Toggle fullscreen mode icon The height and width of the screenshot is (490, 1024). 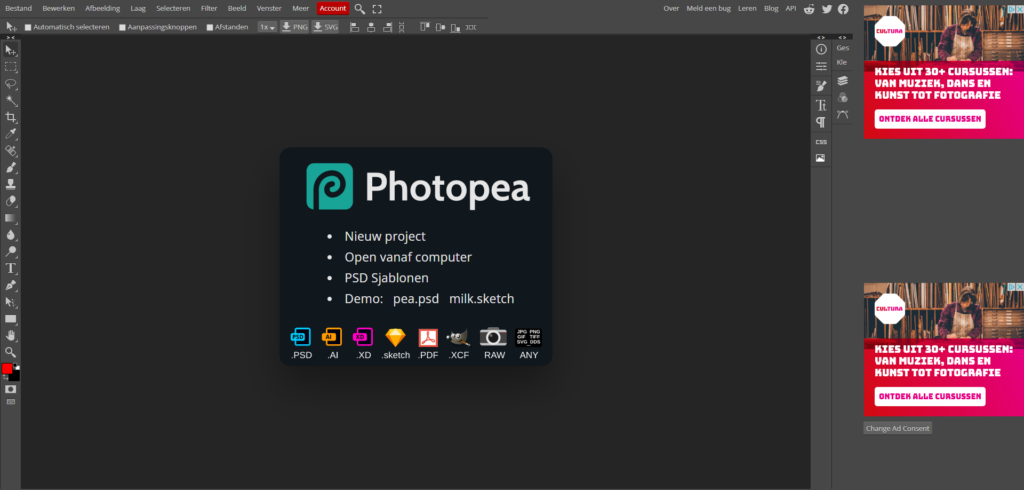pos(377,8)
